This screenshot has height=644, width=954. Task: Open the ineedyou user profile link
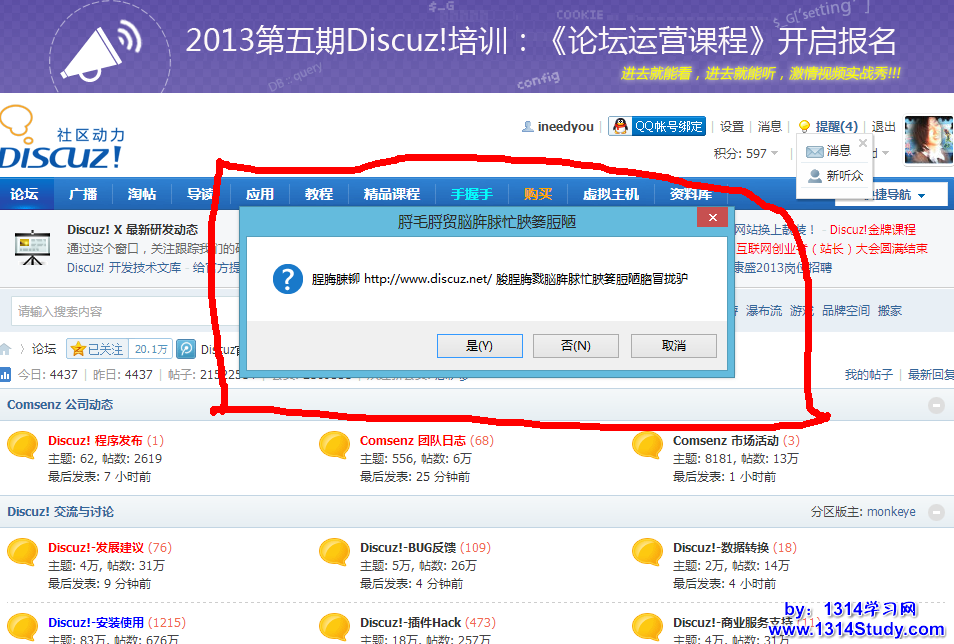(565, 127)
